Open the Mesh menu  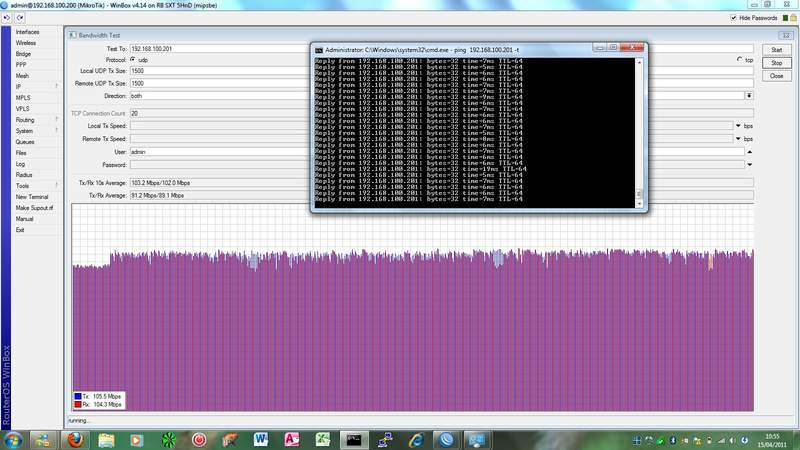pyautogui.click(x=22, y=76)
